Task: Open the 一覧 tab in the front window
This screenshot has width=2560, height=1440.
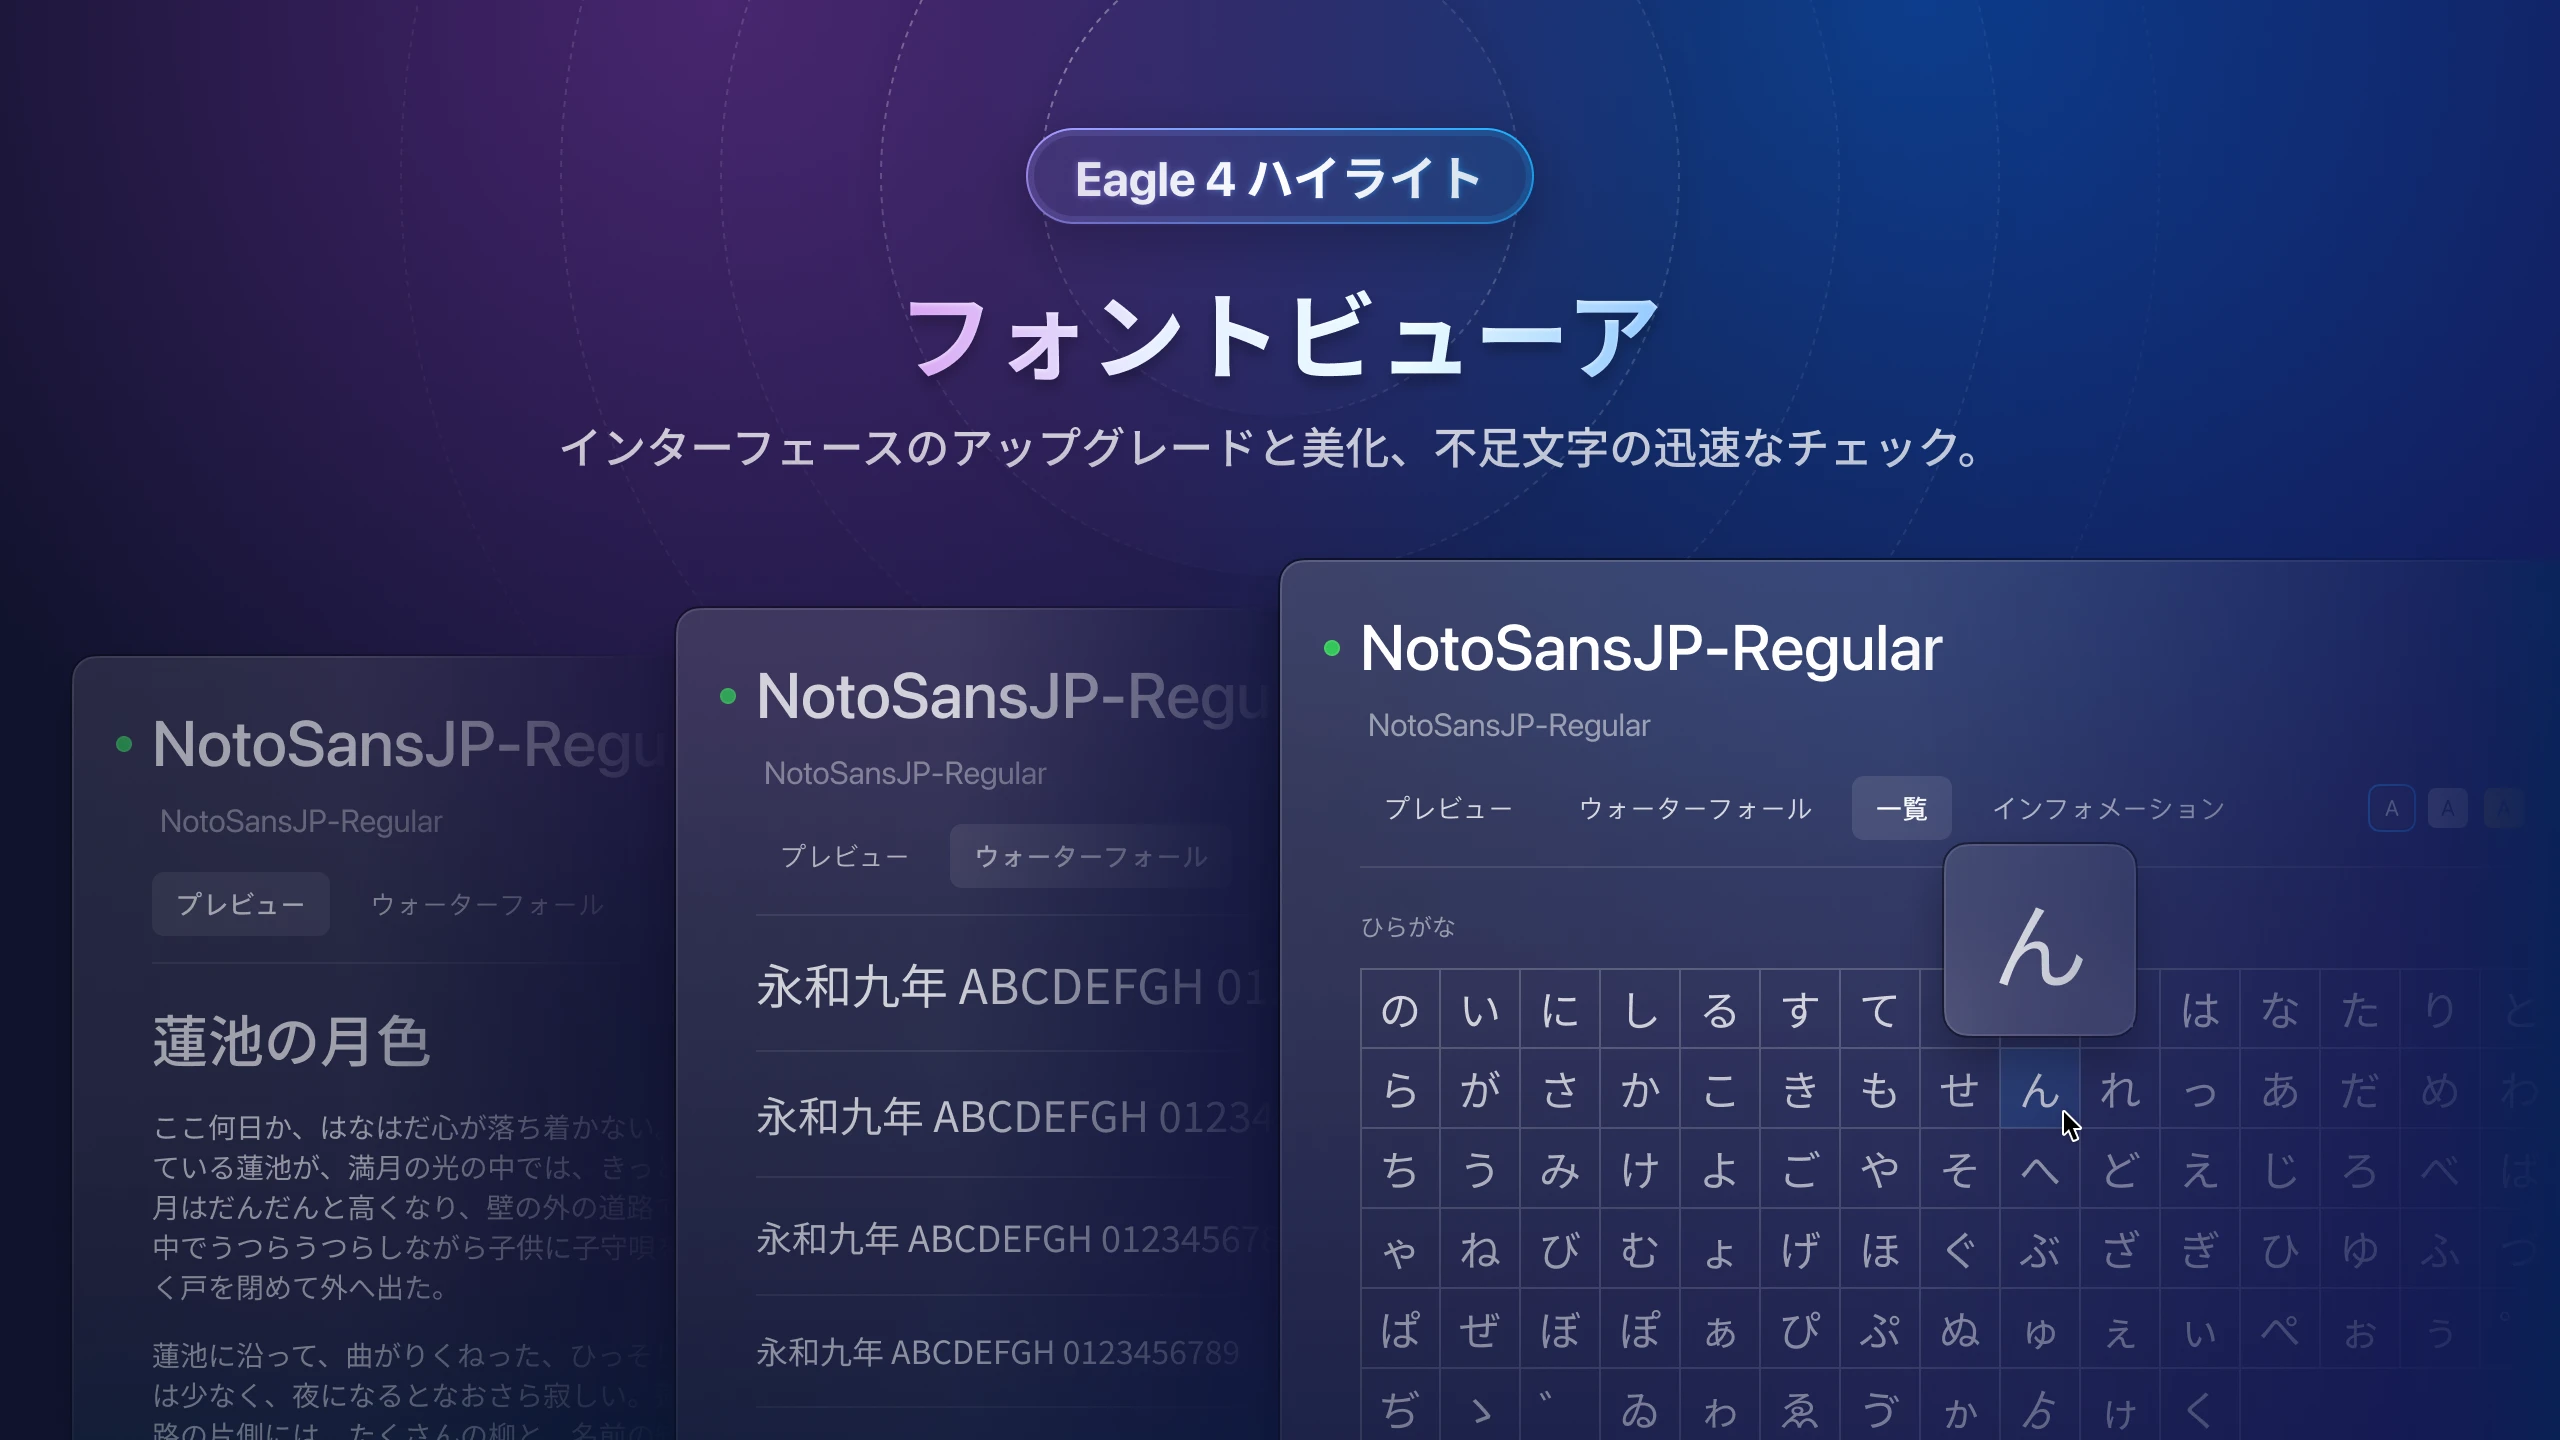Action: [x=1901, y=808]
